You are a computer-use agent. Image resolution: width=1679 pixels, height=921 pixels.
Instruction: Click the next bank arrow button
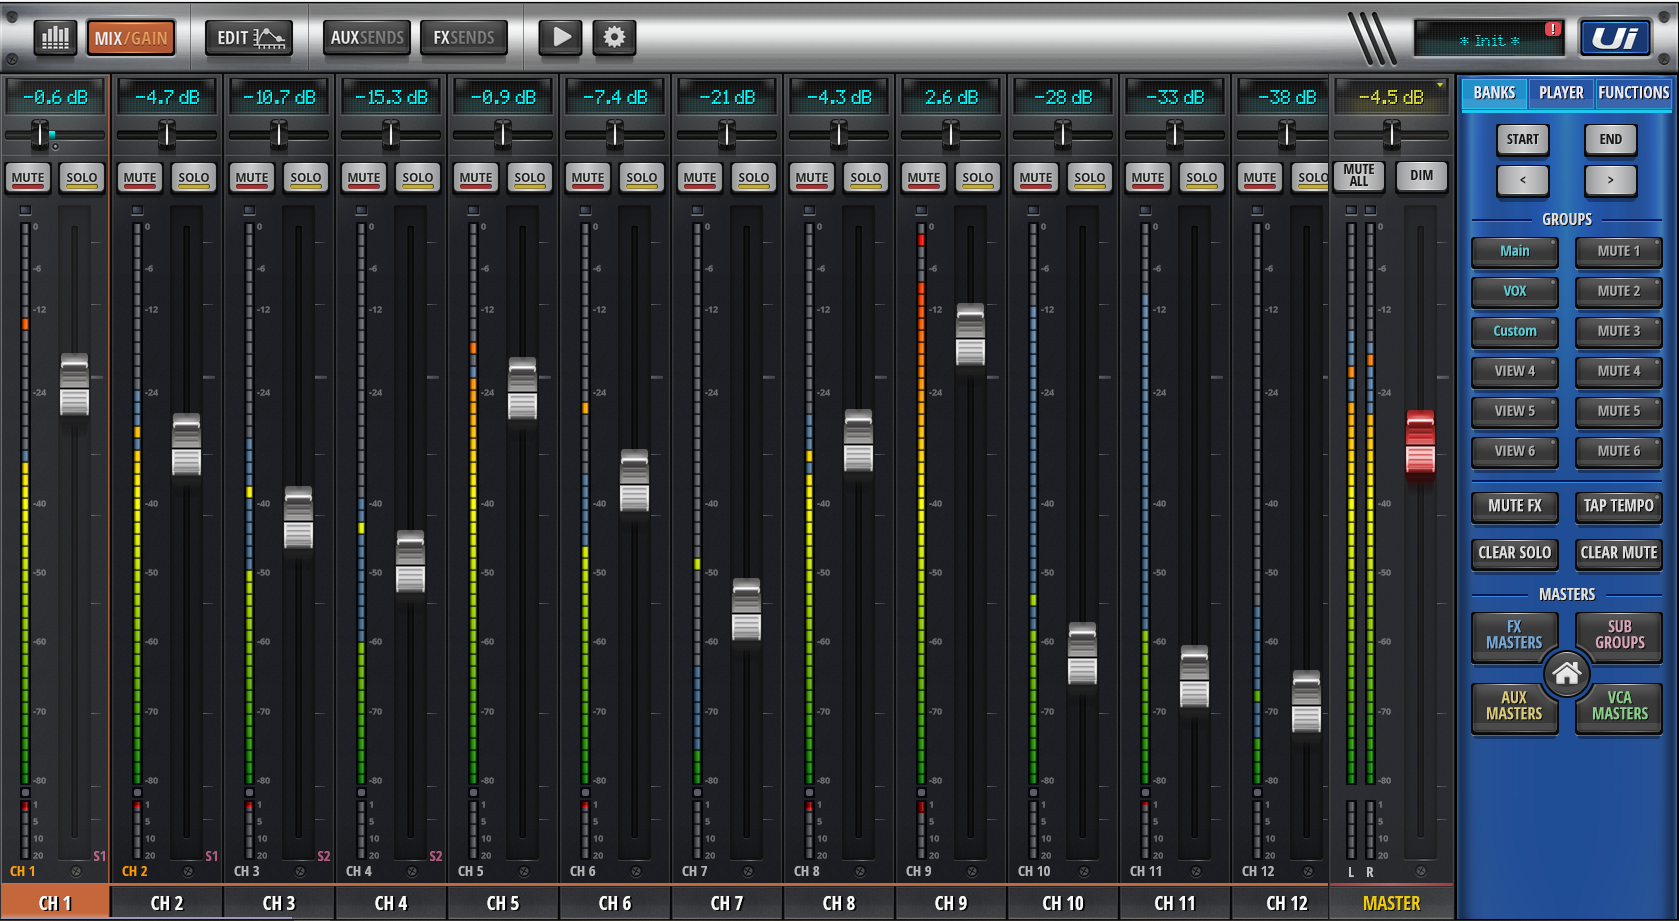(x=1610, y=180)
